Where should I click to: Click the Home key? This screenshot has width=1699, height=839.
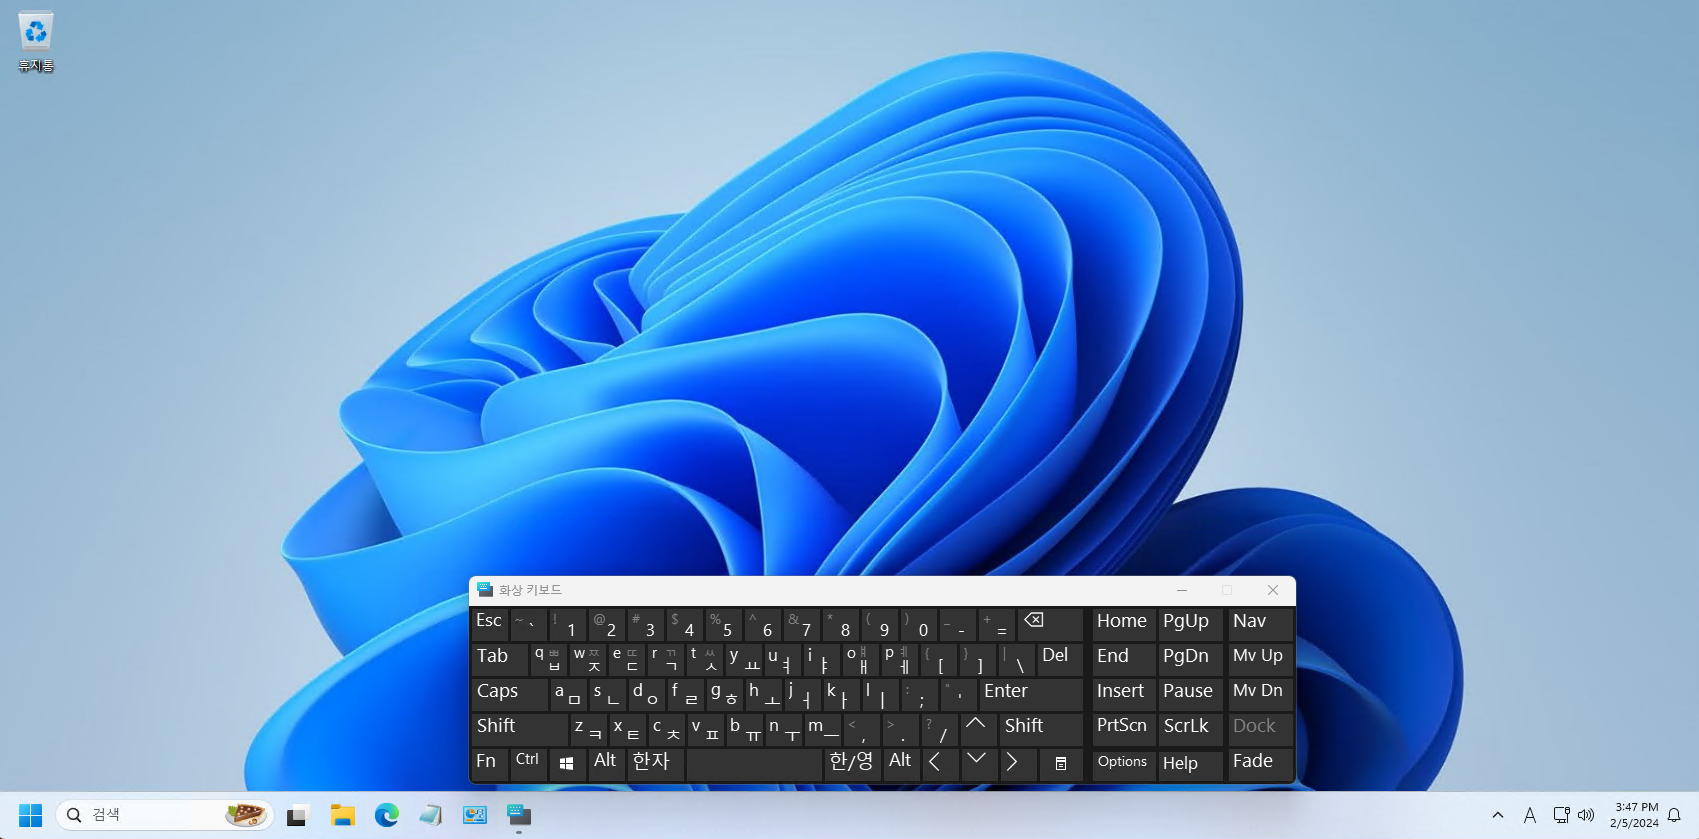pos(1124,624)
